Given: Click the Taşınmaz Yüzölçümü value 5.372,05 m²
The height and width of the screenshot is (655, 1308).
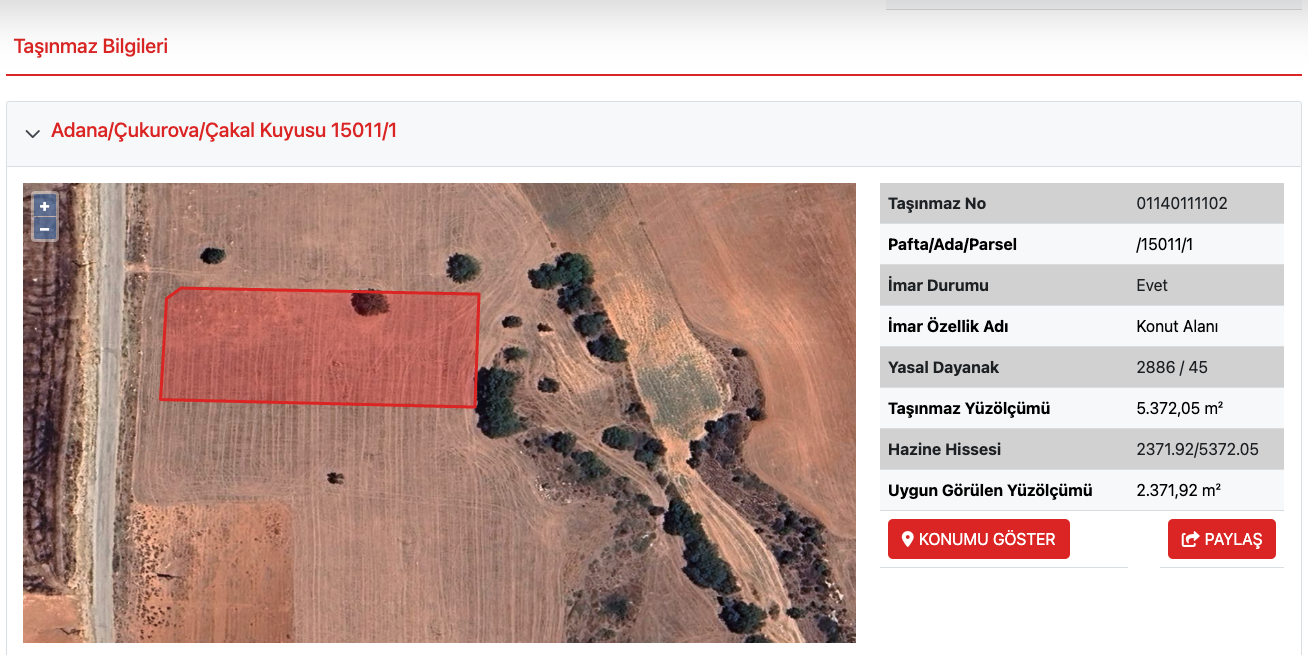Looking at the screenshot, I should [1180, 408].
